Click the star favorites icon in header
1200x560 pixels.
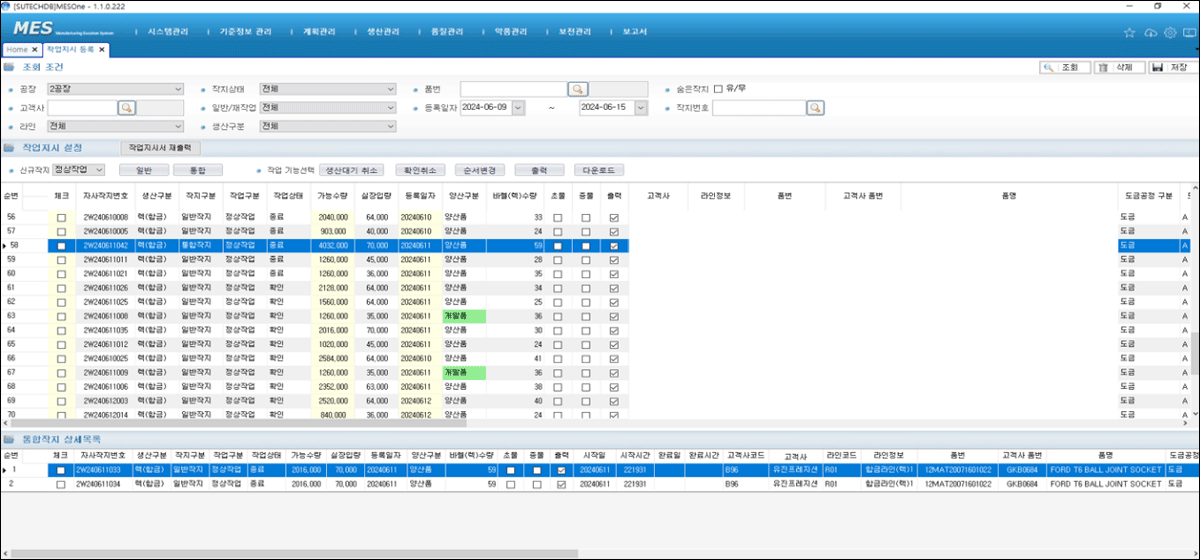(1129, 33)
